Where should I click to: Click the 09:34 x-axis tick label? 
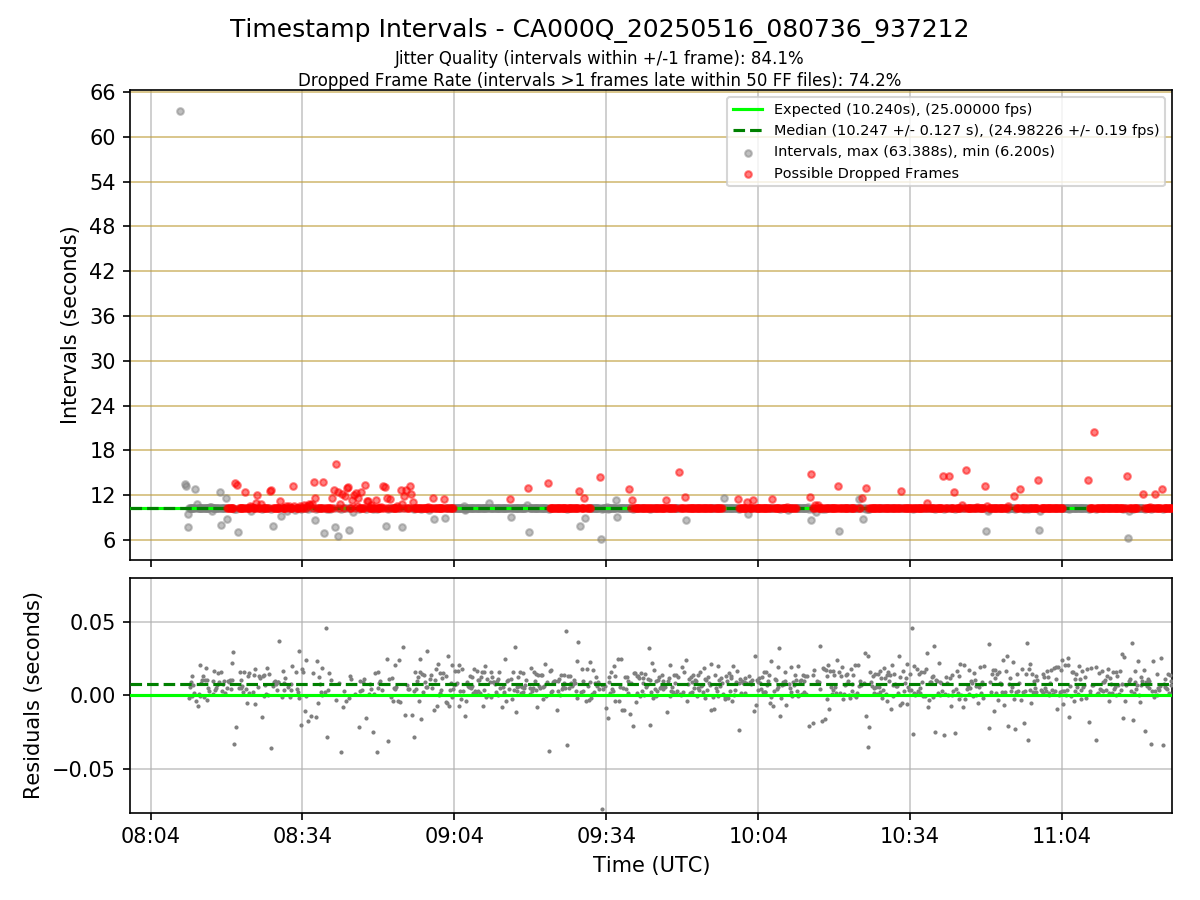coord(606,834)
